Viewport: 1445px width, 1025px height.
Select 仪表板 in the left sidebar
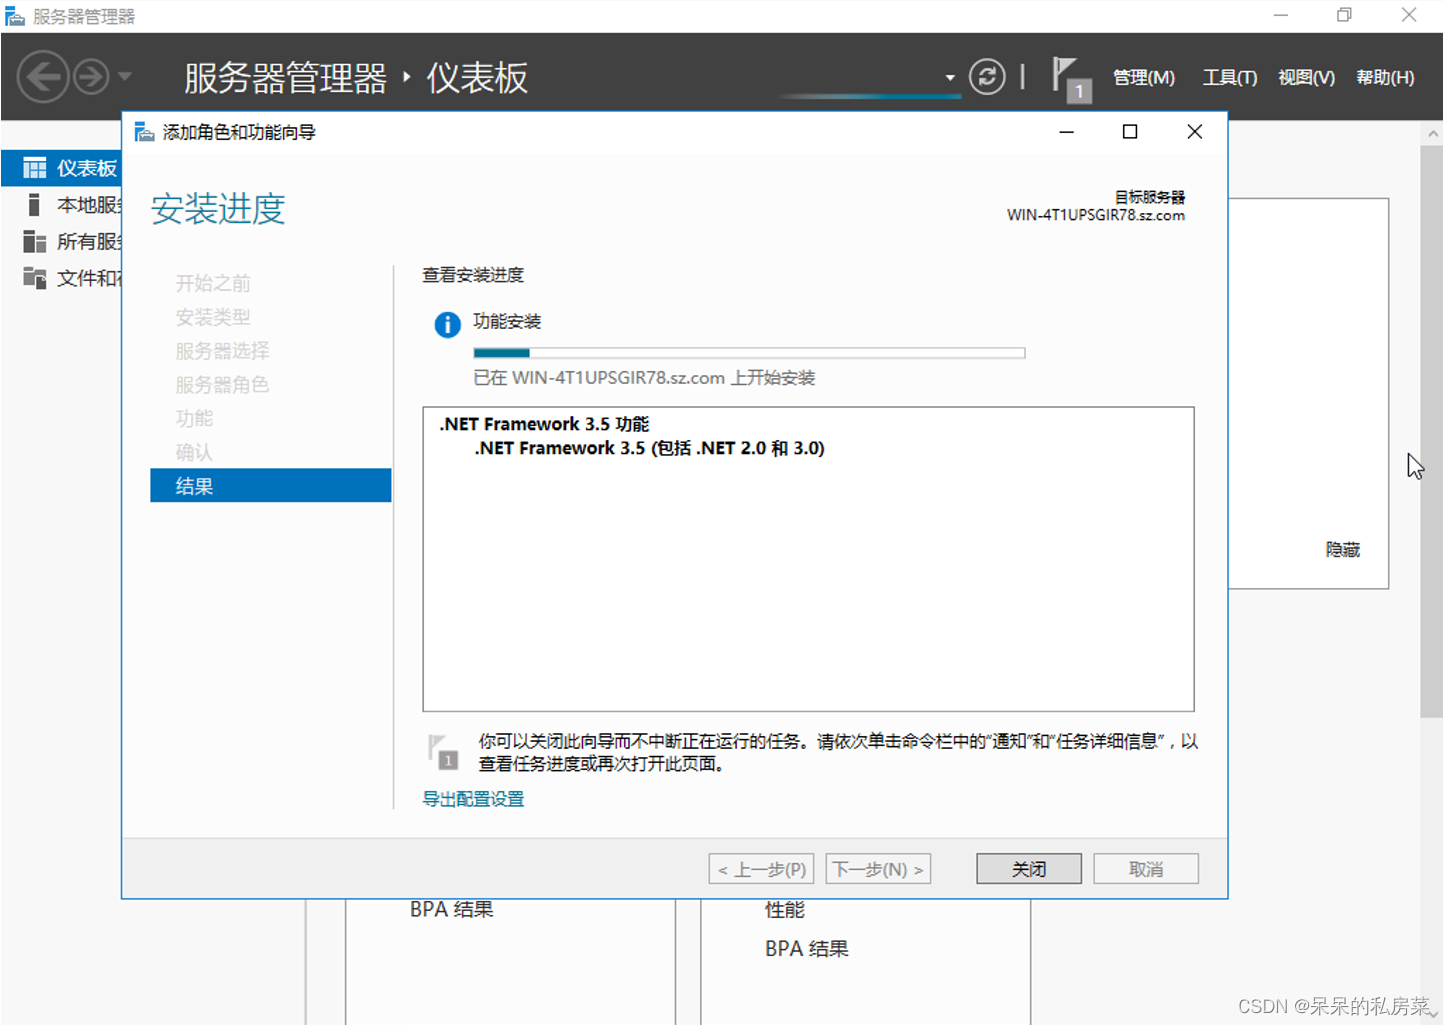click(x=62, y=168)
